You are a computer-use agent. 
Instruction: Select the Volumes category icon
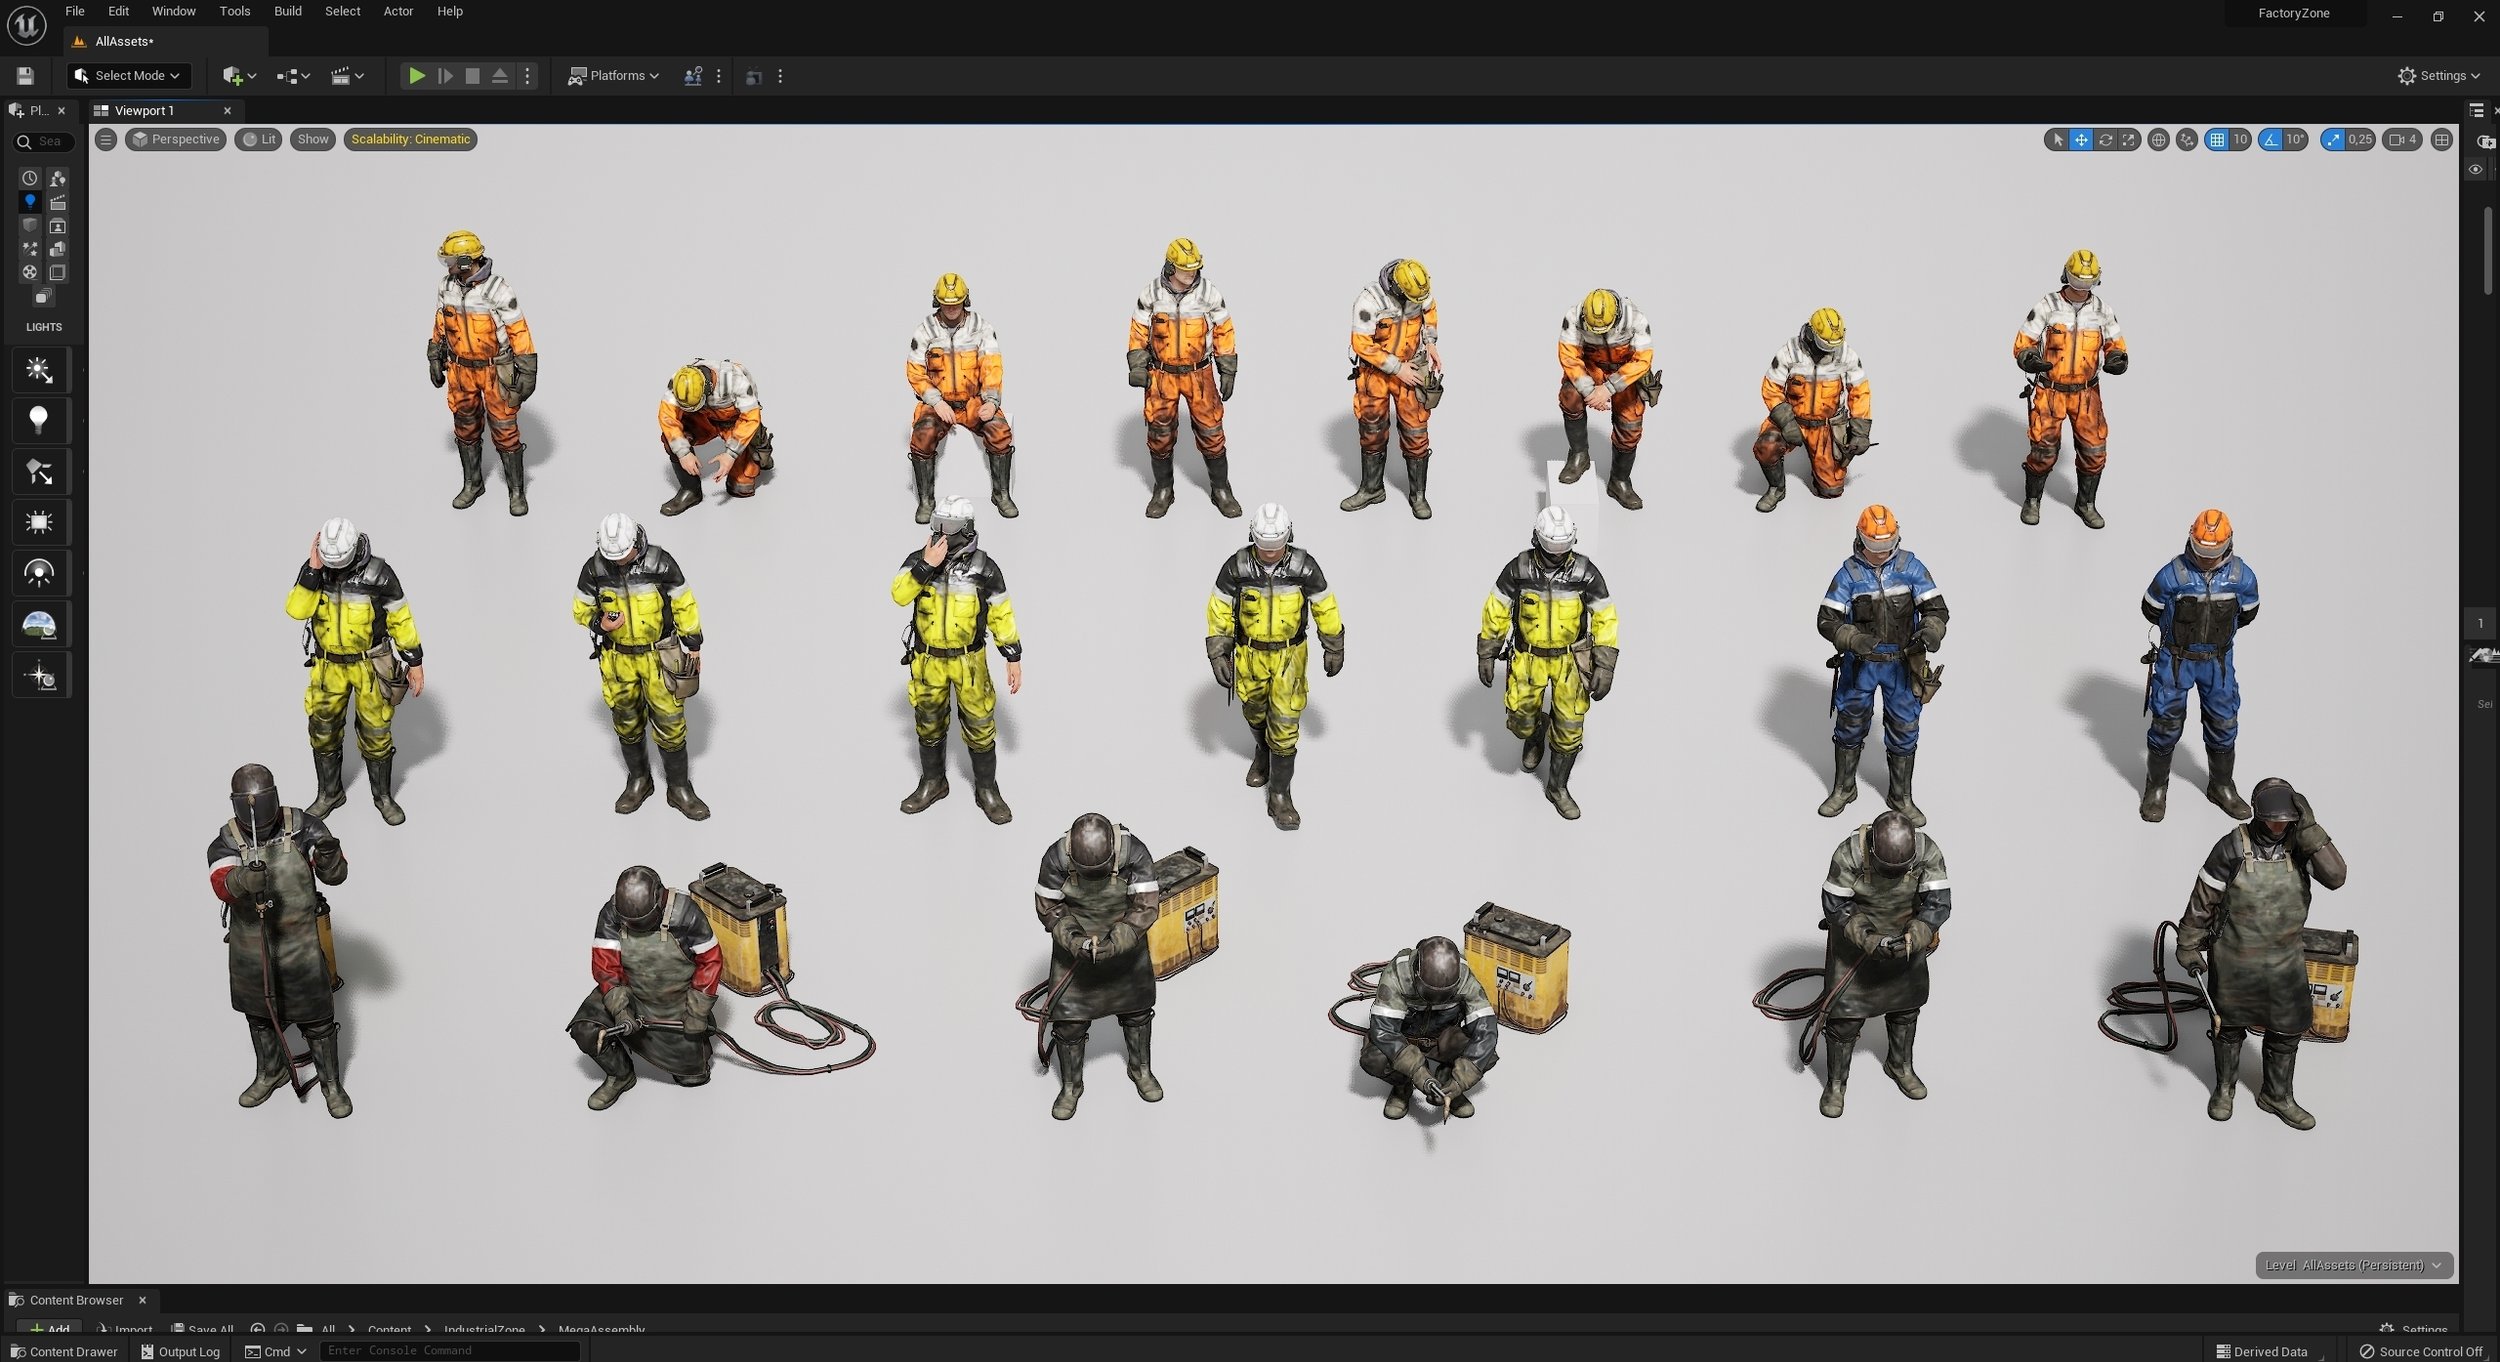tap(58, 272)
